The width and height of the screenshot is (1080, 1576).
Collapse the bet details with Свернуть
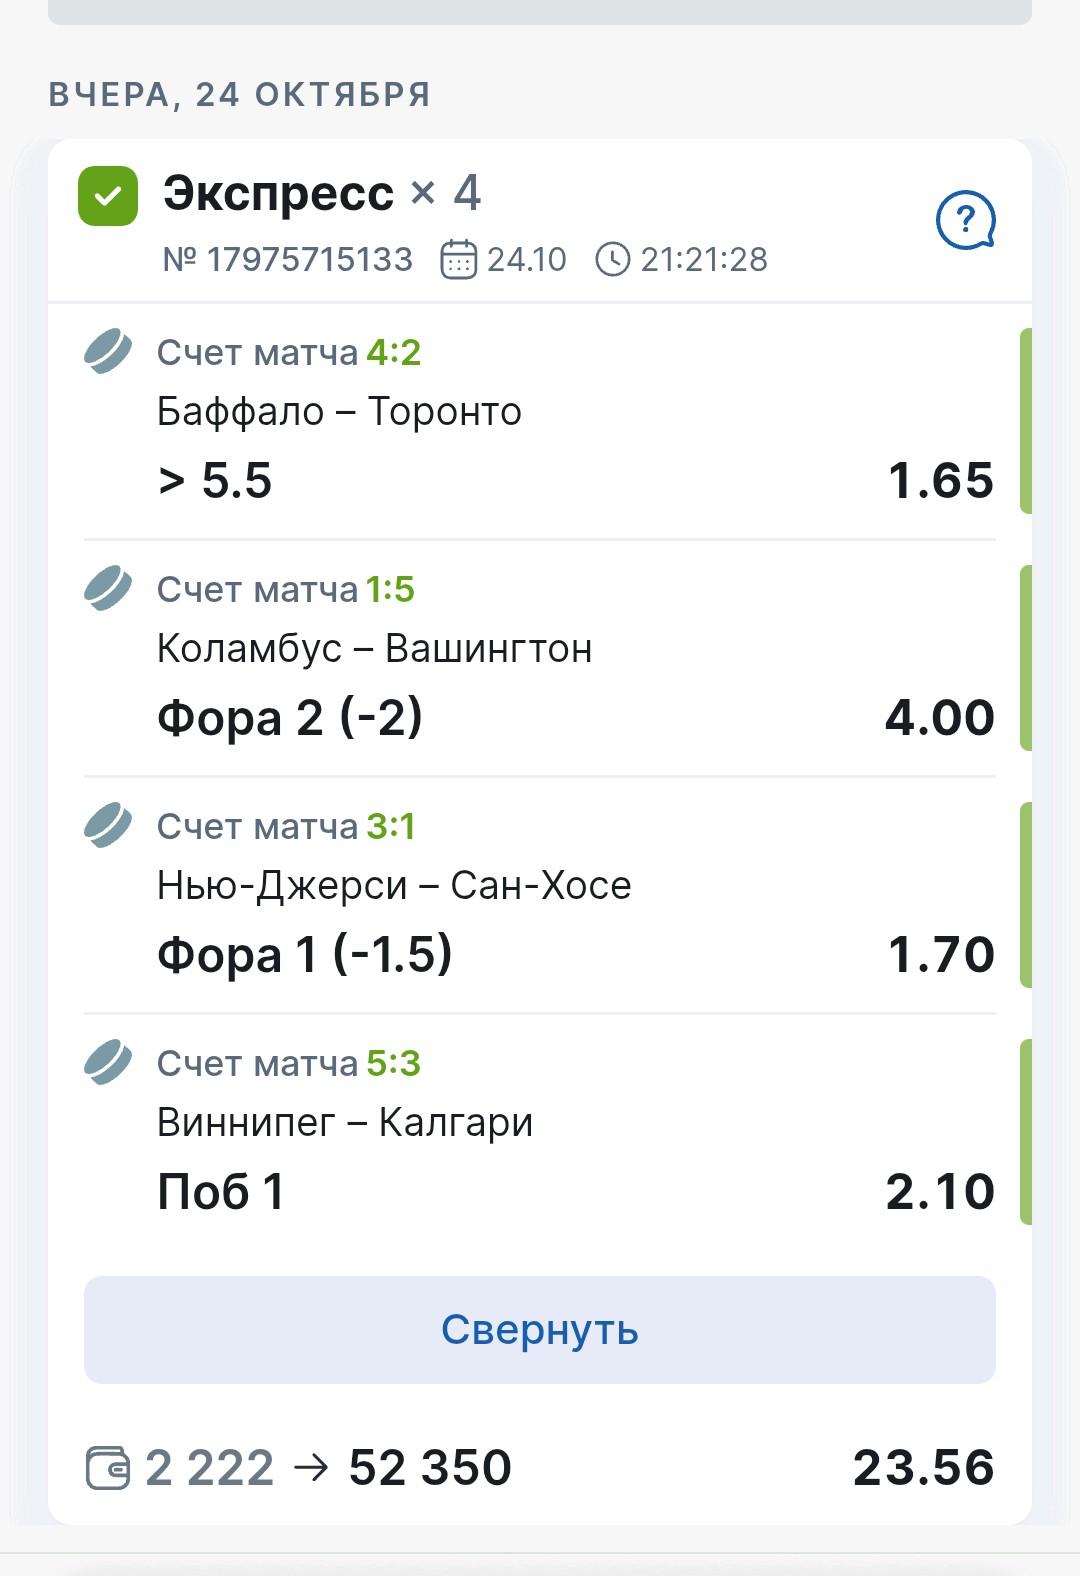(x=540, y=1330)
